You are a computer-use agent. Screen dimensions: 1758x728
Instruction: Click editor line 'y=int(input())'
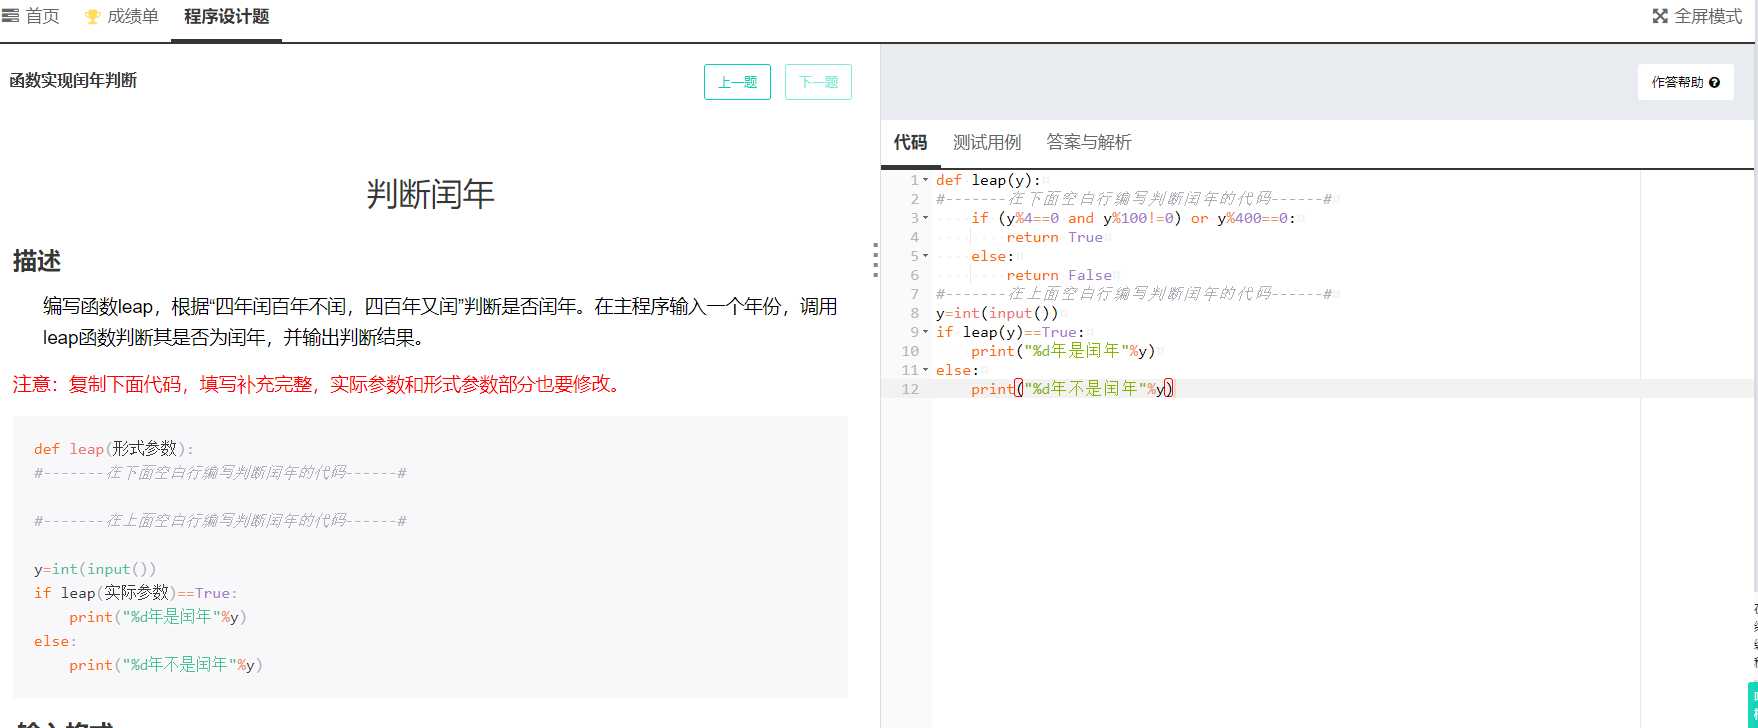pyautogui.click(x=997, y=313)
